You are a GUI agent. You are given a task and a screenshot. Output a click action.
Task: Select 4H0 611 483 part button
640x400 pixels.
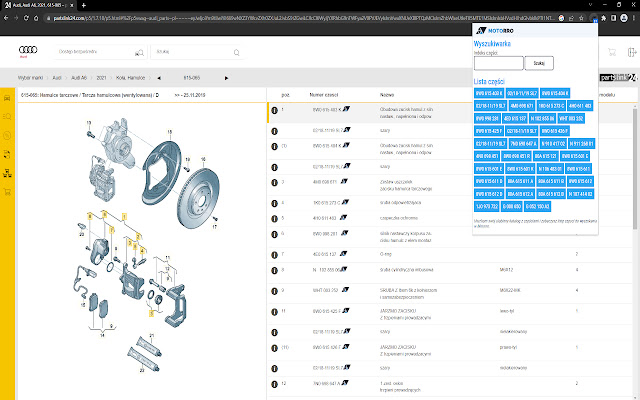(x=580, y=106)
